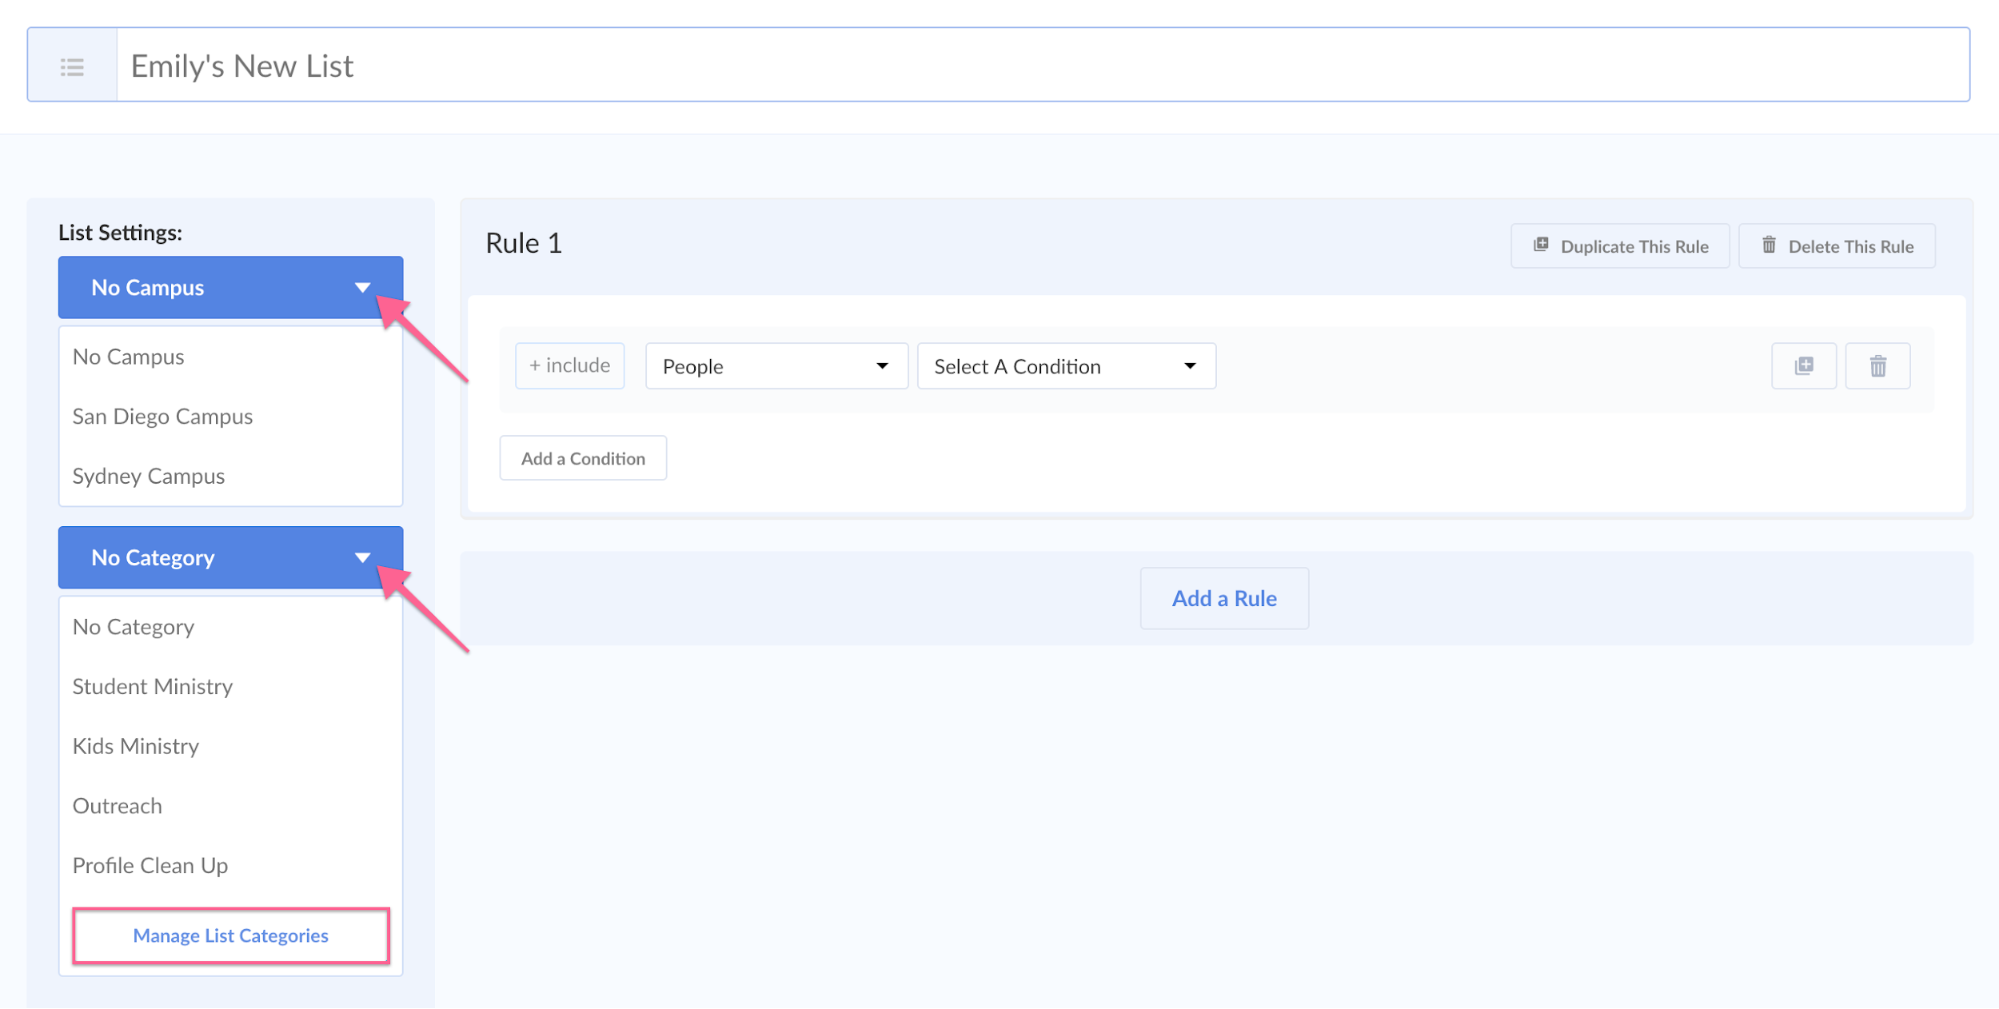1999x1009 pixels.
Task: Click Add a Condition button
Action: point(582,458)
